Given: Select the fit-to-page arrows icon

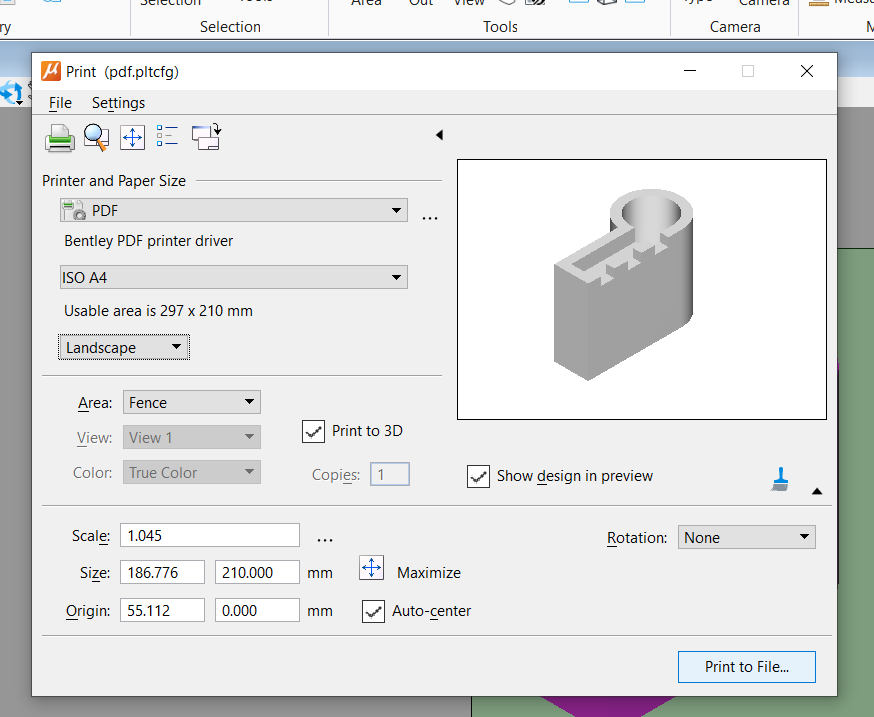Looking at the screenshot, I should [x=132, y=138].
